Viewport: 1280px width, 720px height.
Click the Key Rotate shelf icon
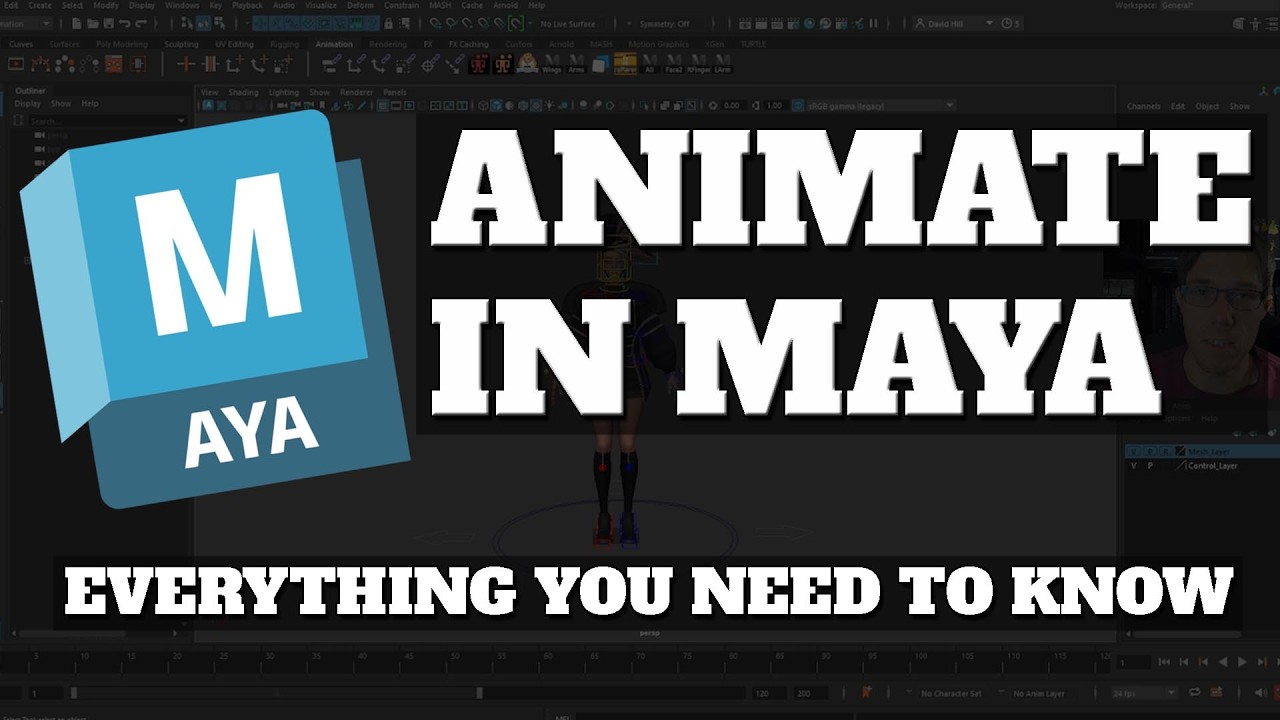(259, 64)
